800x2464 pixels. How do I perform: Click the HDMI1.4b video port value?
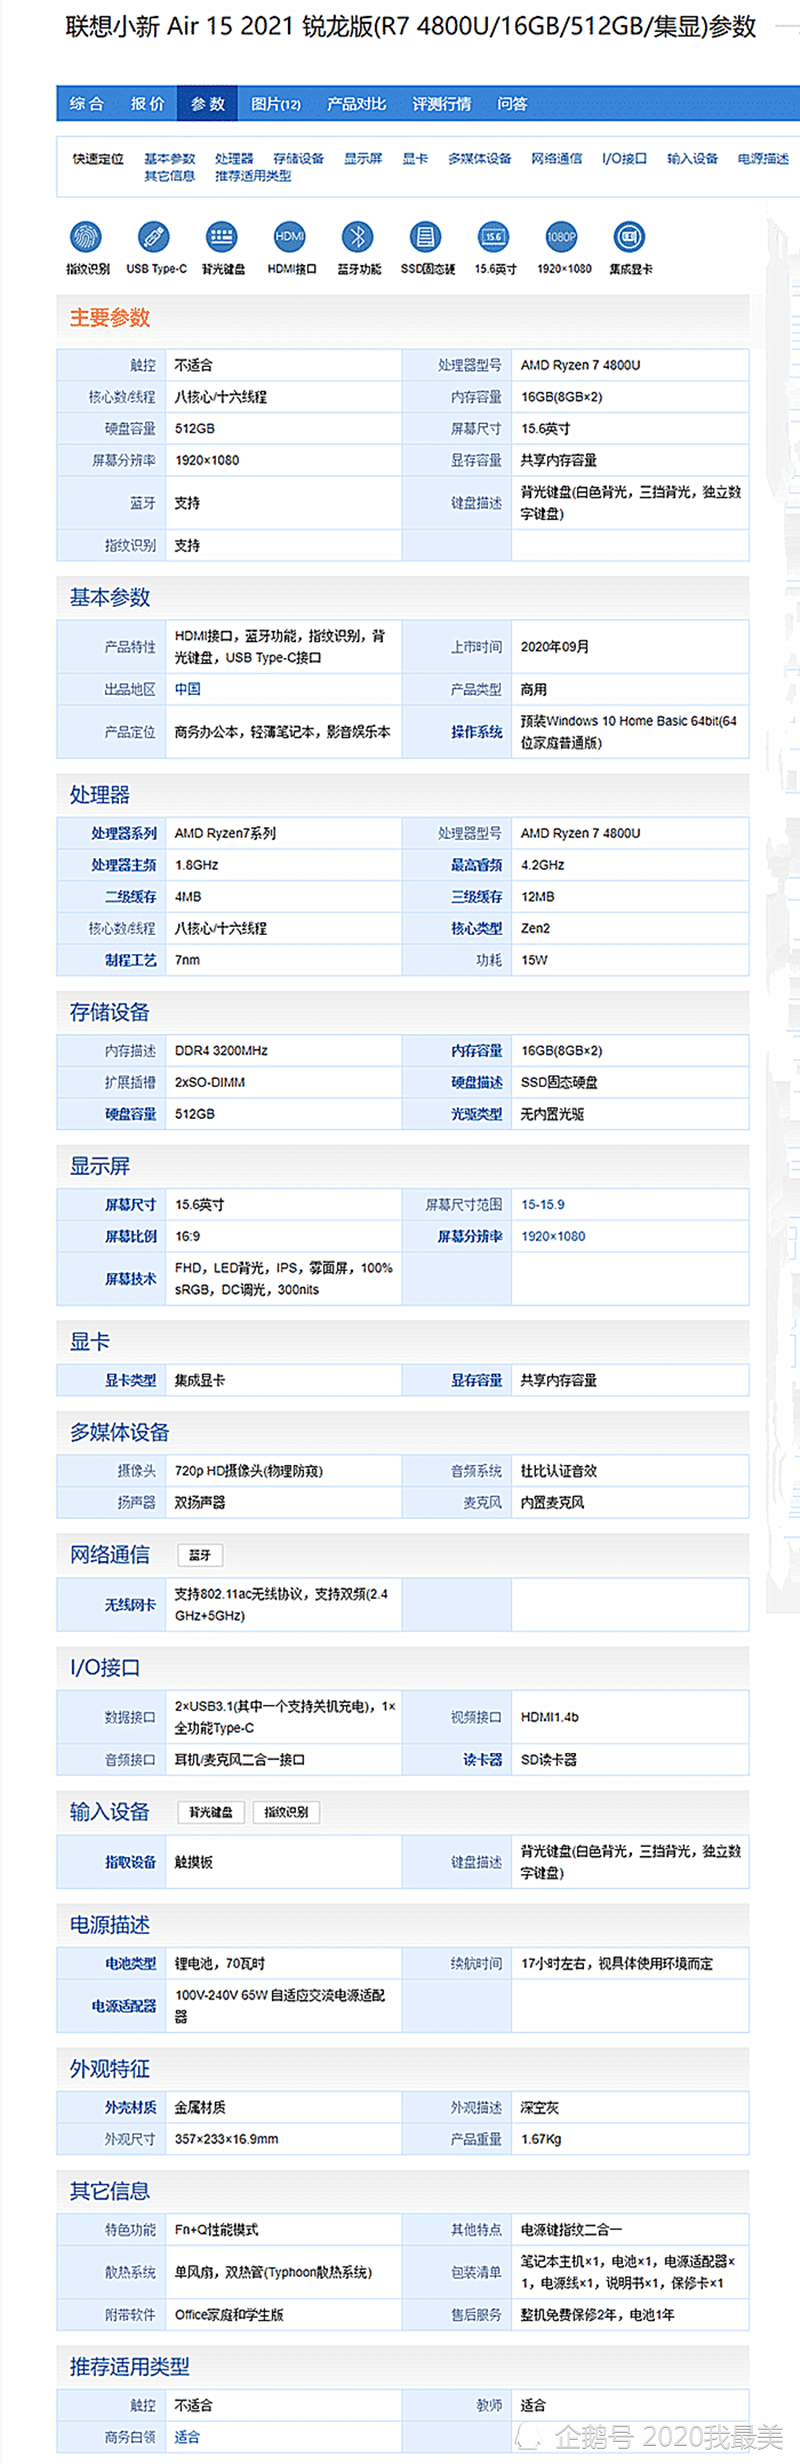click(550, 1717)
